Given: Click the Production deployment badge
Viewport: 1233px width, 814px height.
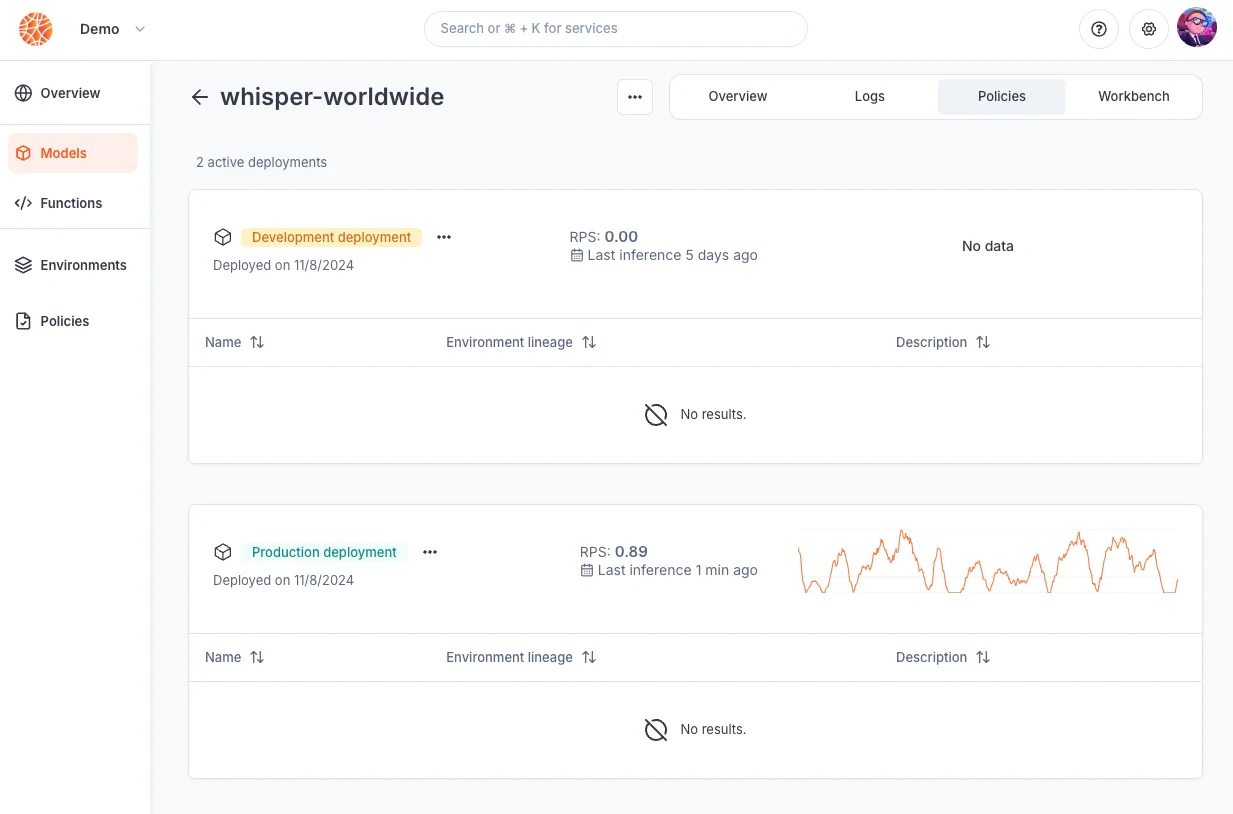Looking at the screenshot, I should [x=324, y=552].
